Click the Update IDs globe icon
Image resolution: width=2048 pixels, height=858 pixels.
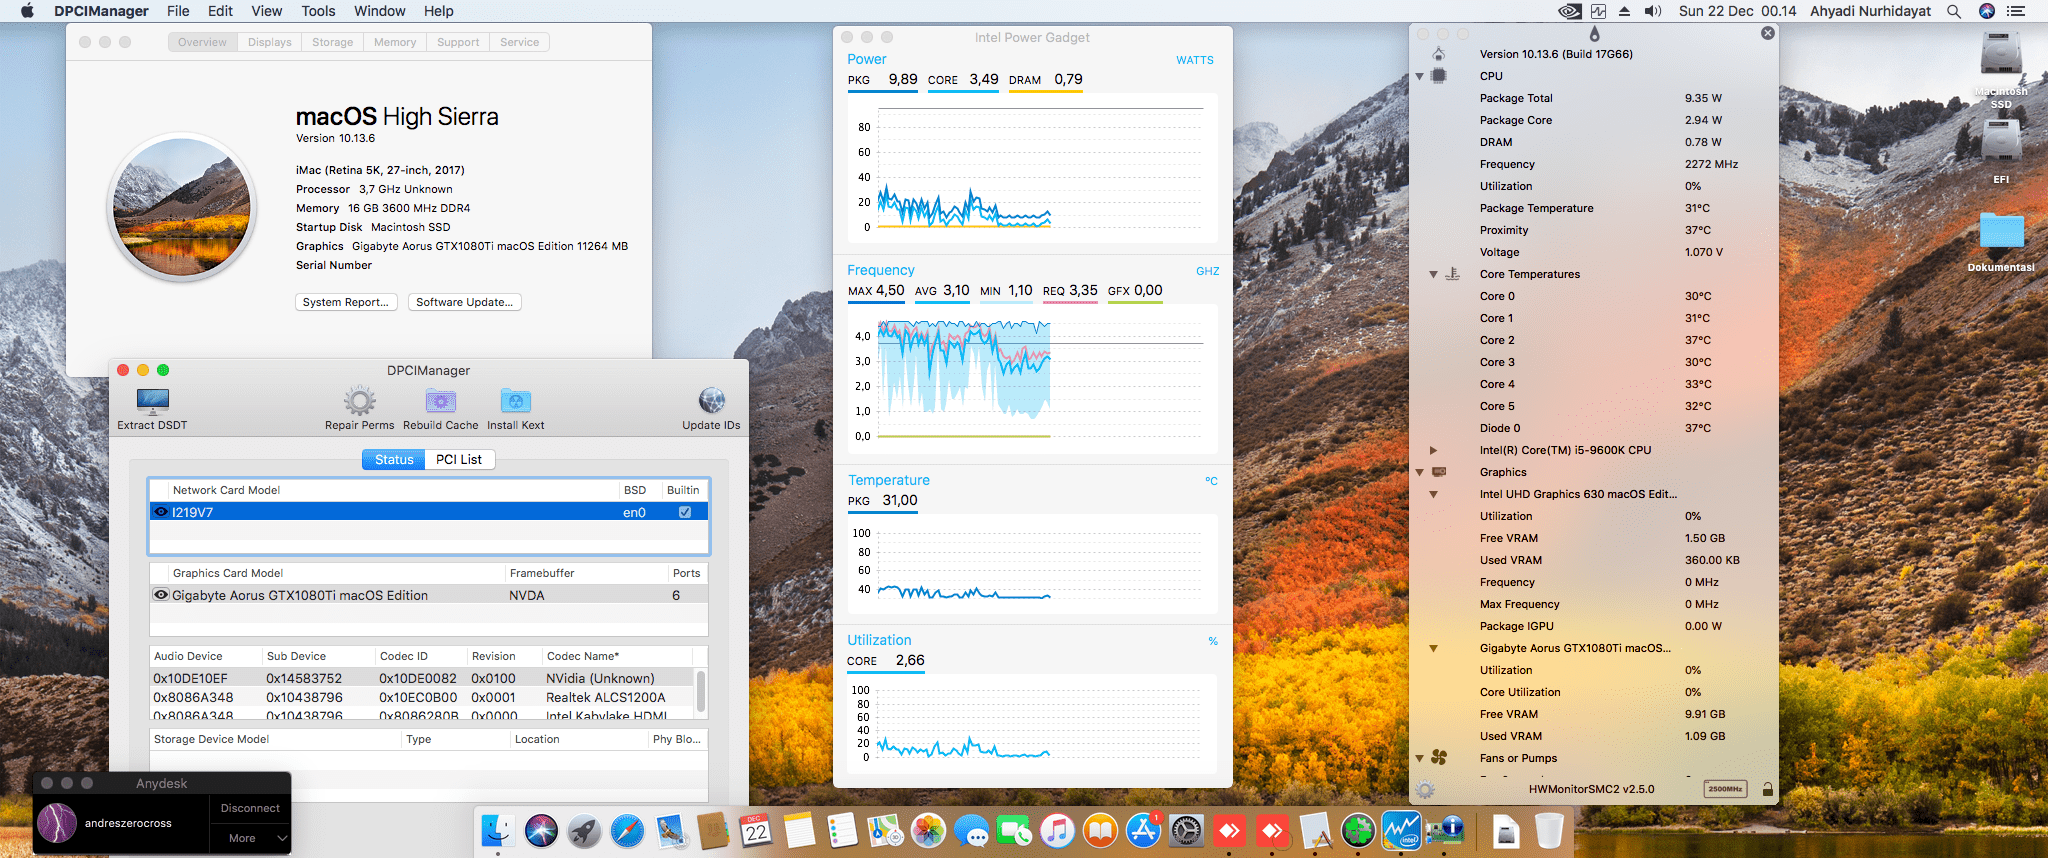tap(712, 401)
